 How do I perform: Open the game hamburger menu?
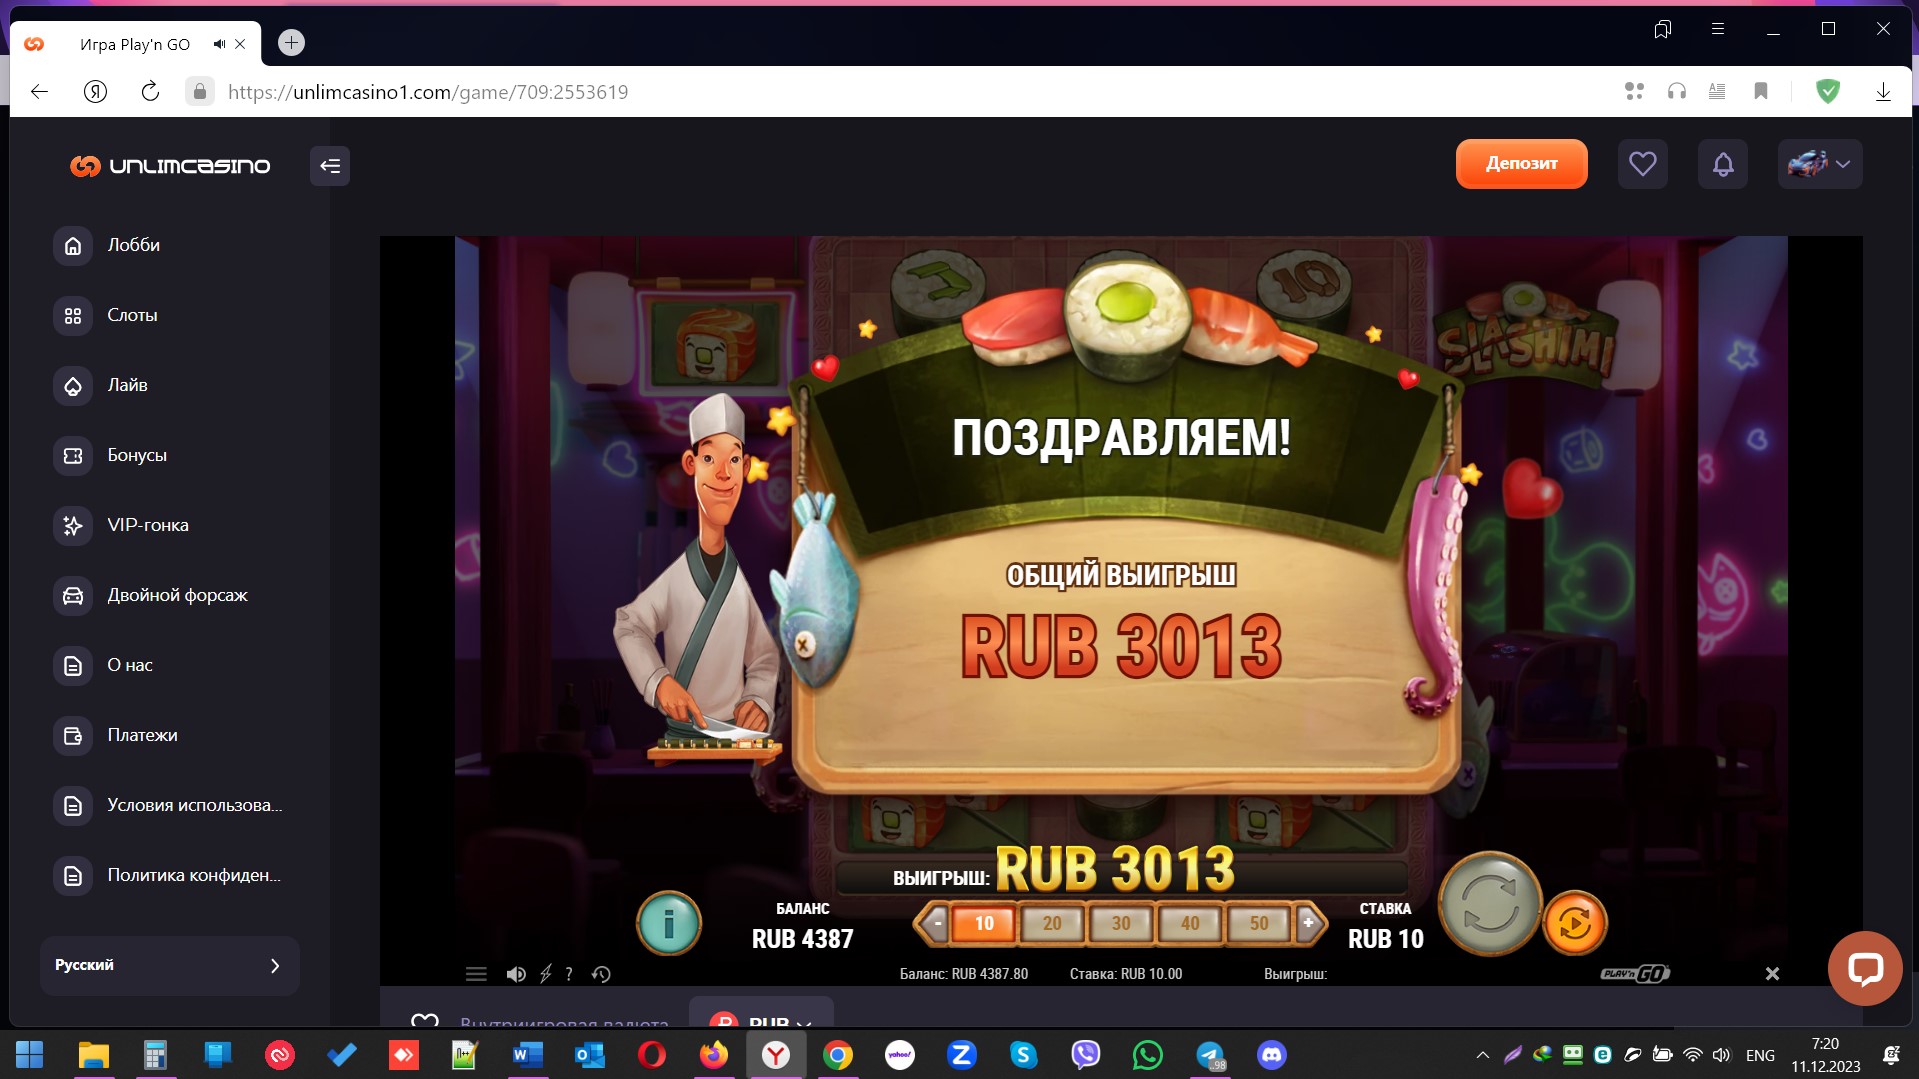click(476, 974)
